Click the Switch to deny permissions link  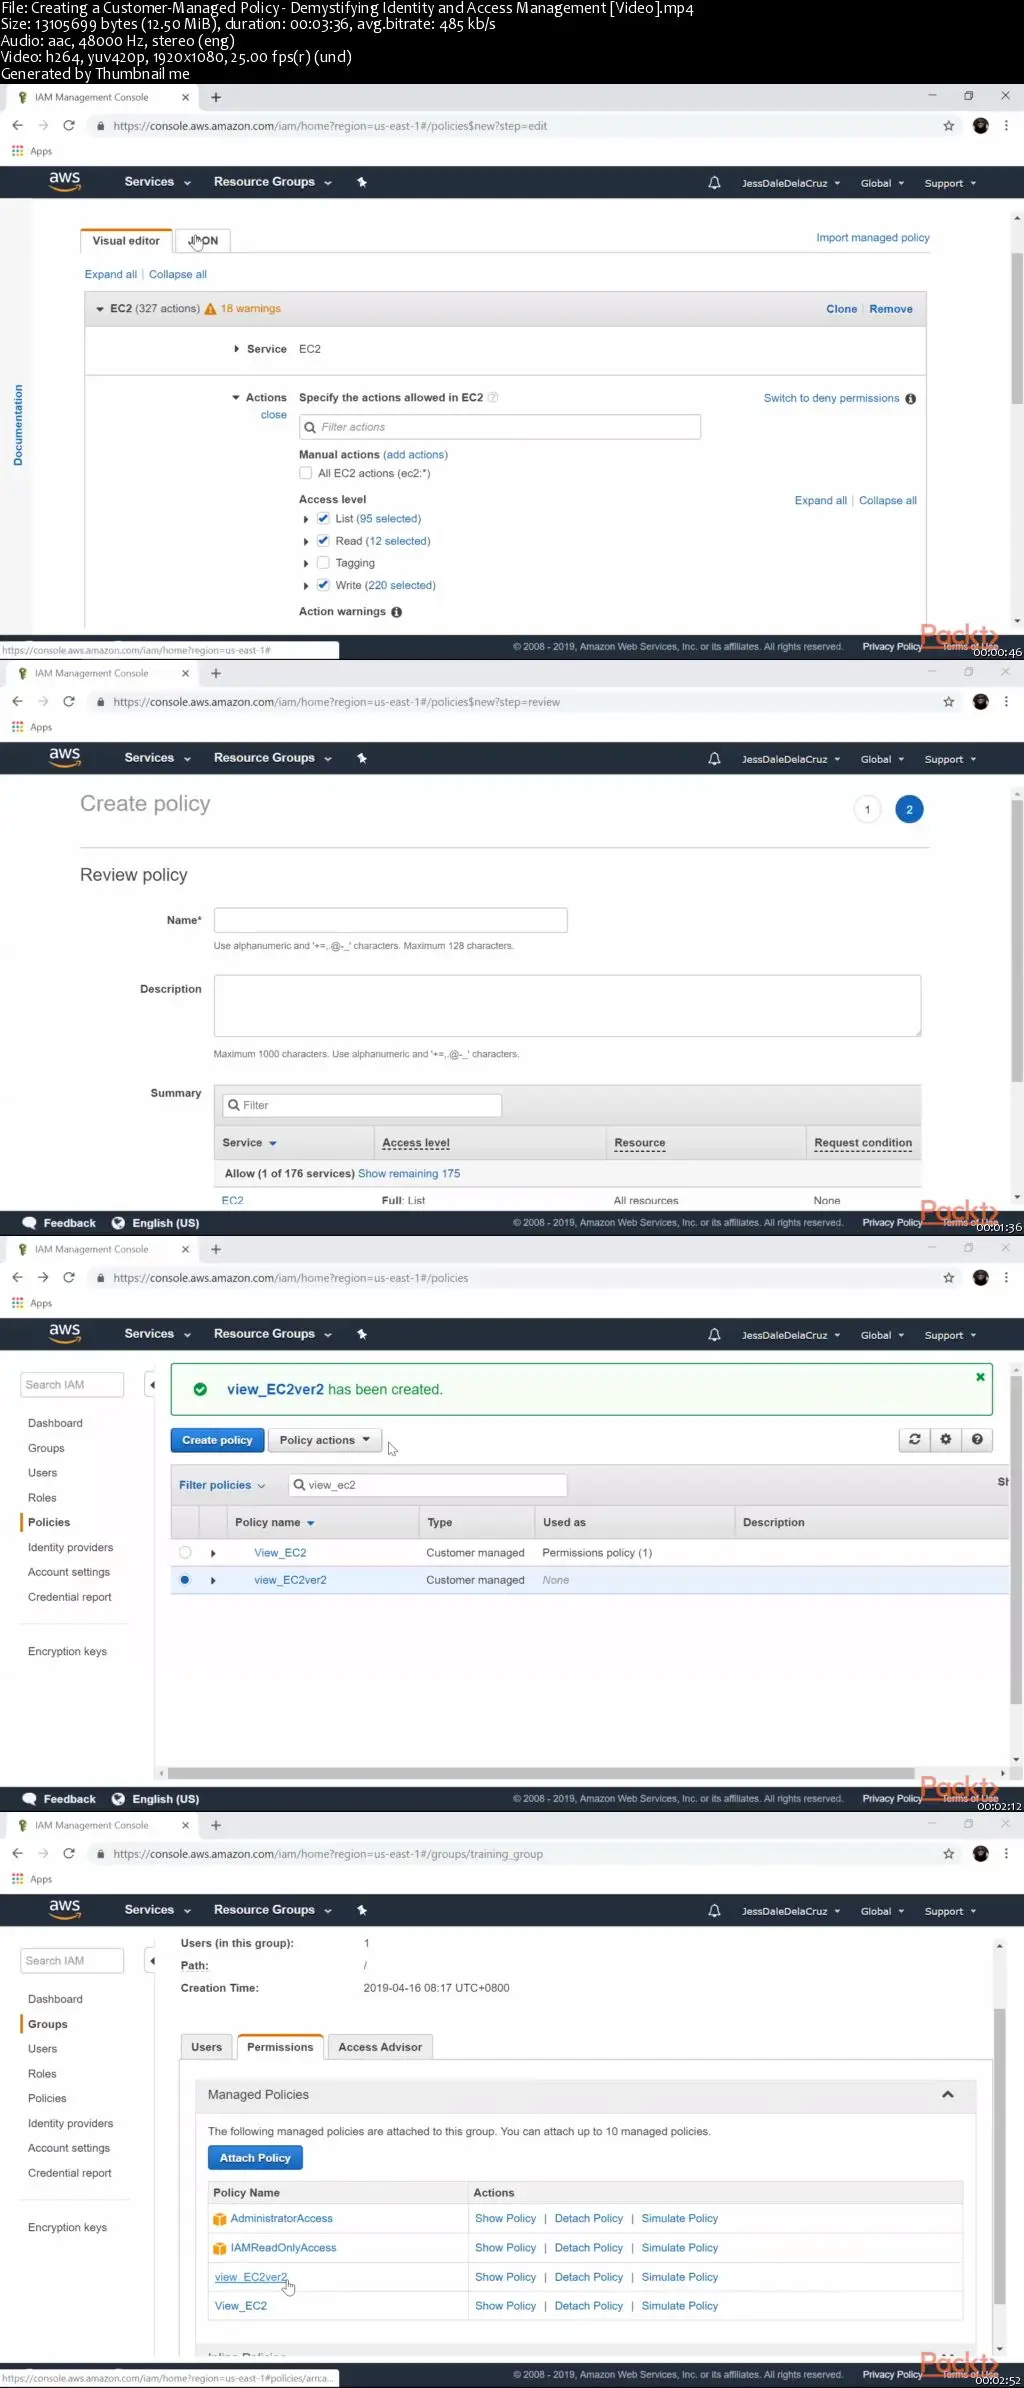pos(831,398)
